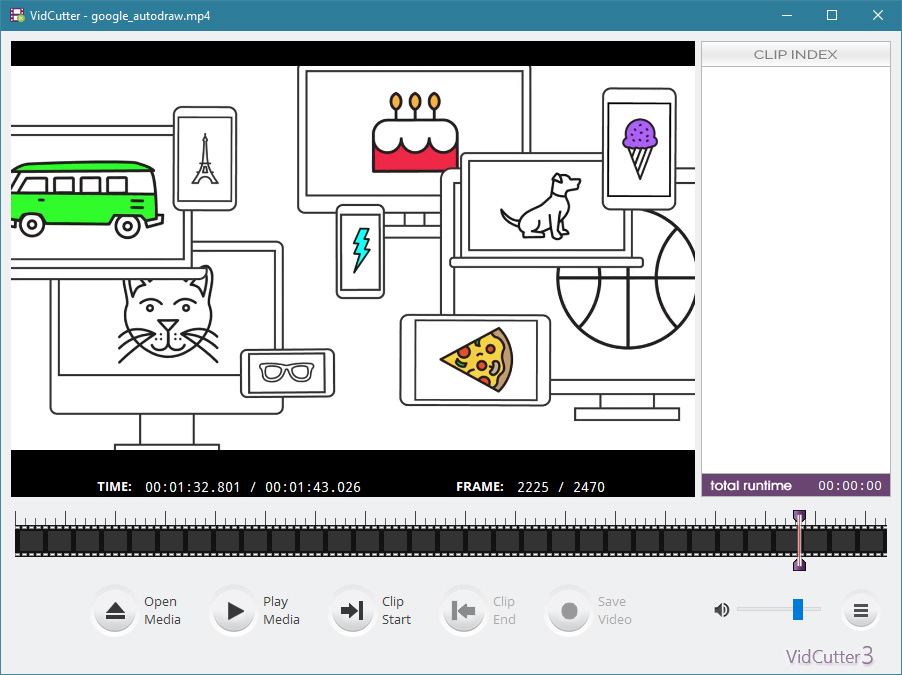The image size is (902, 675).
Task: Click the video preview area
Action: [x=352, y=258]
